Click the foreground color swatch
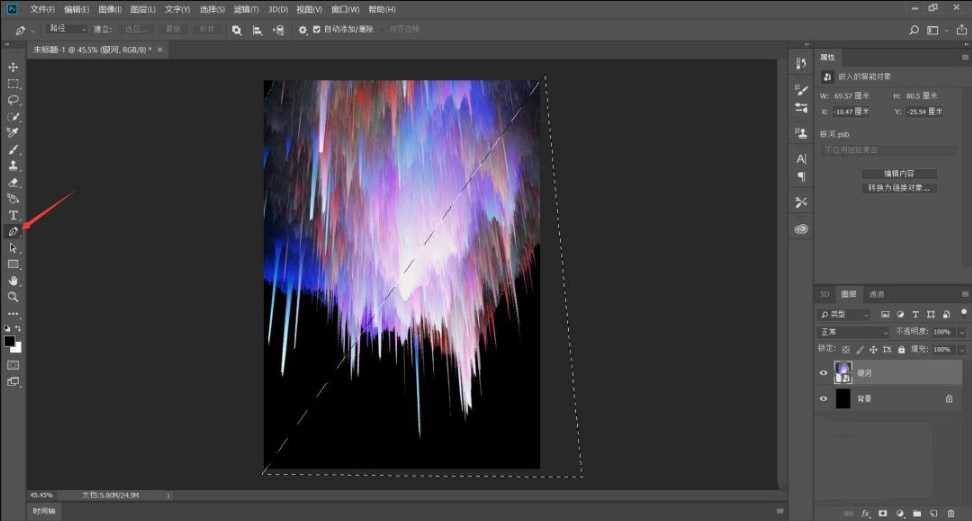 (x=10, y=341)
